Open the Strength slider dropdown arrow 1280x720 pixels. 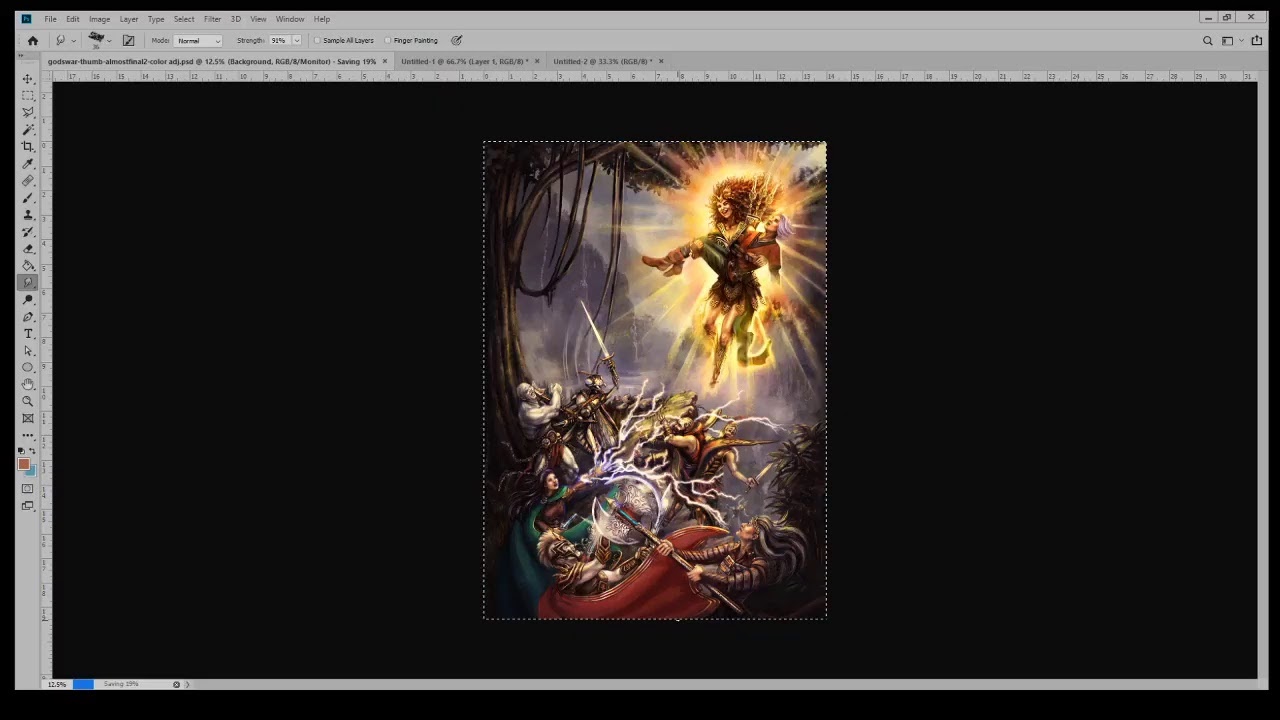(296, 41)
